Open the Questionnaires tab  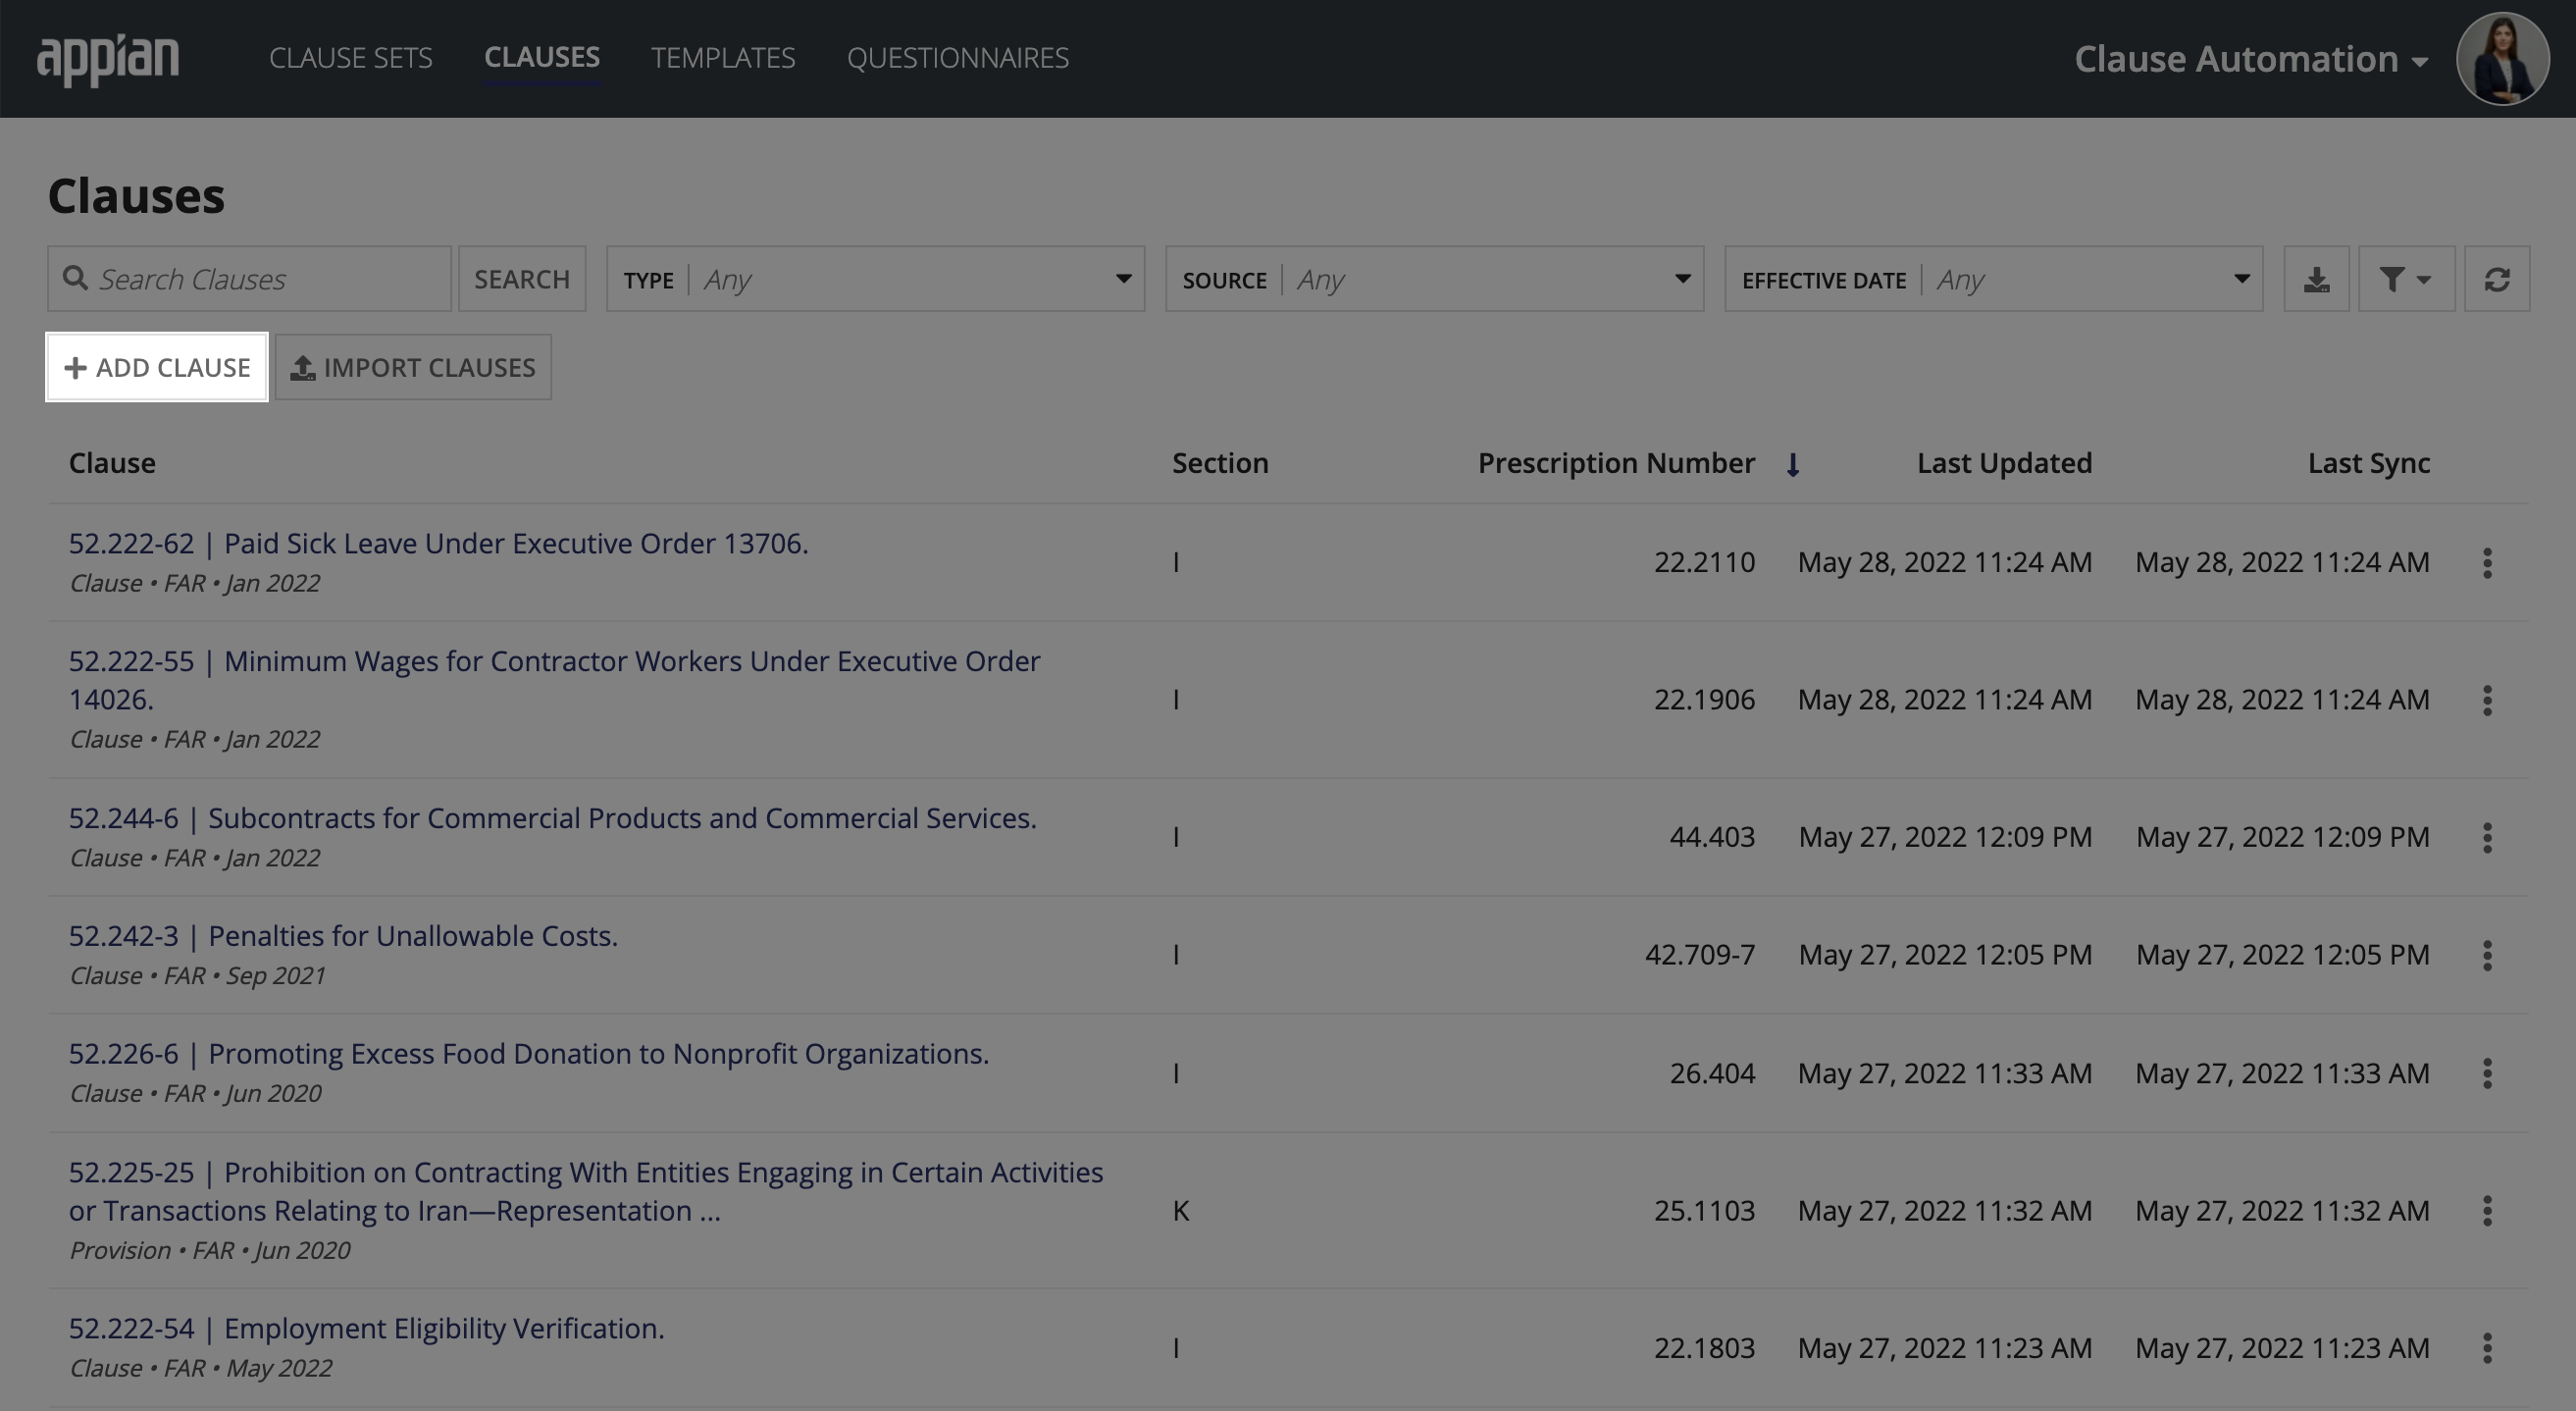coord(958,58)
